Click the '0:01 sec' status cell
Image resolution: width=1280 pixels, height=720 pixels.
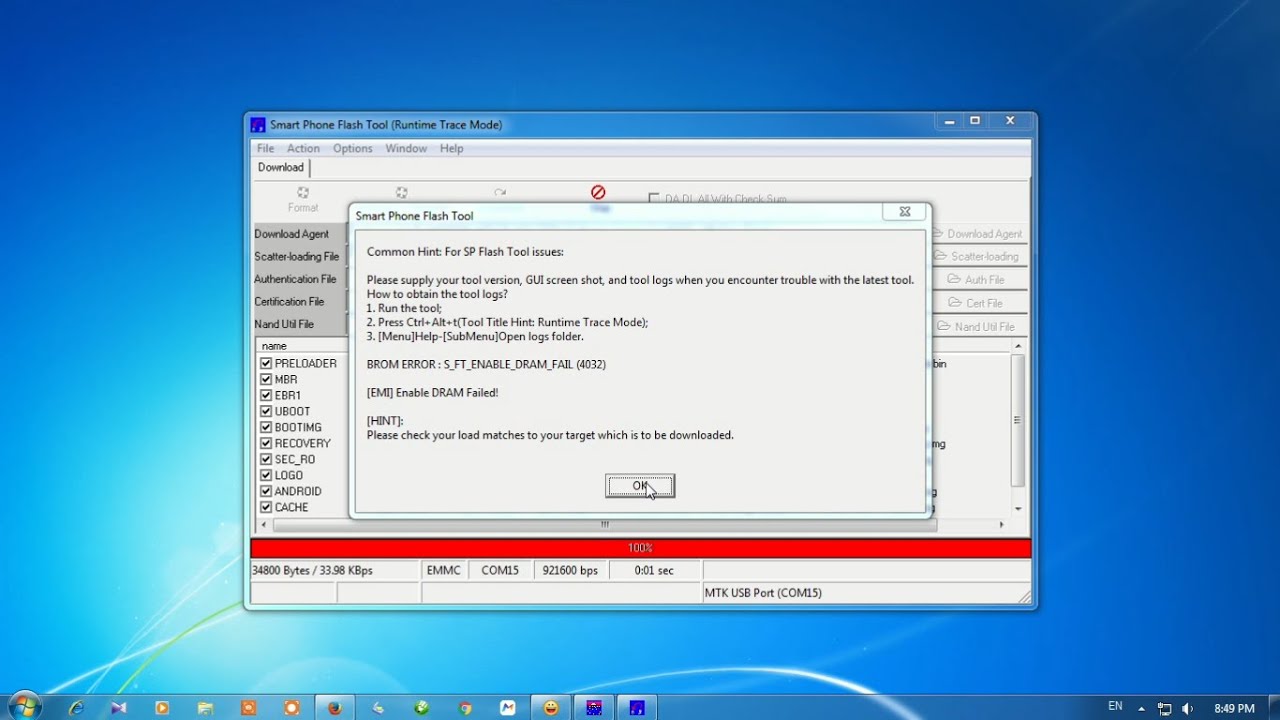[x=655, y=570]
